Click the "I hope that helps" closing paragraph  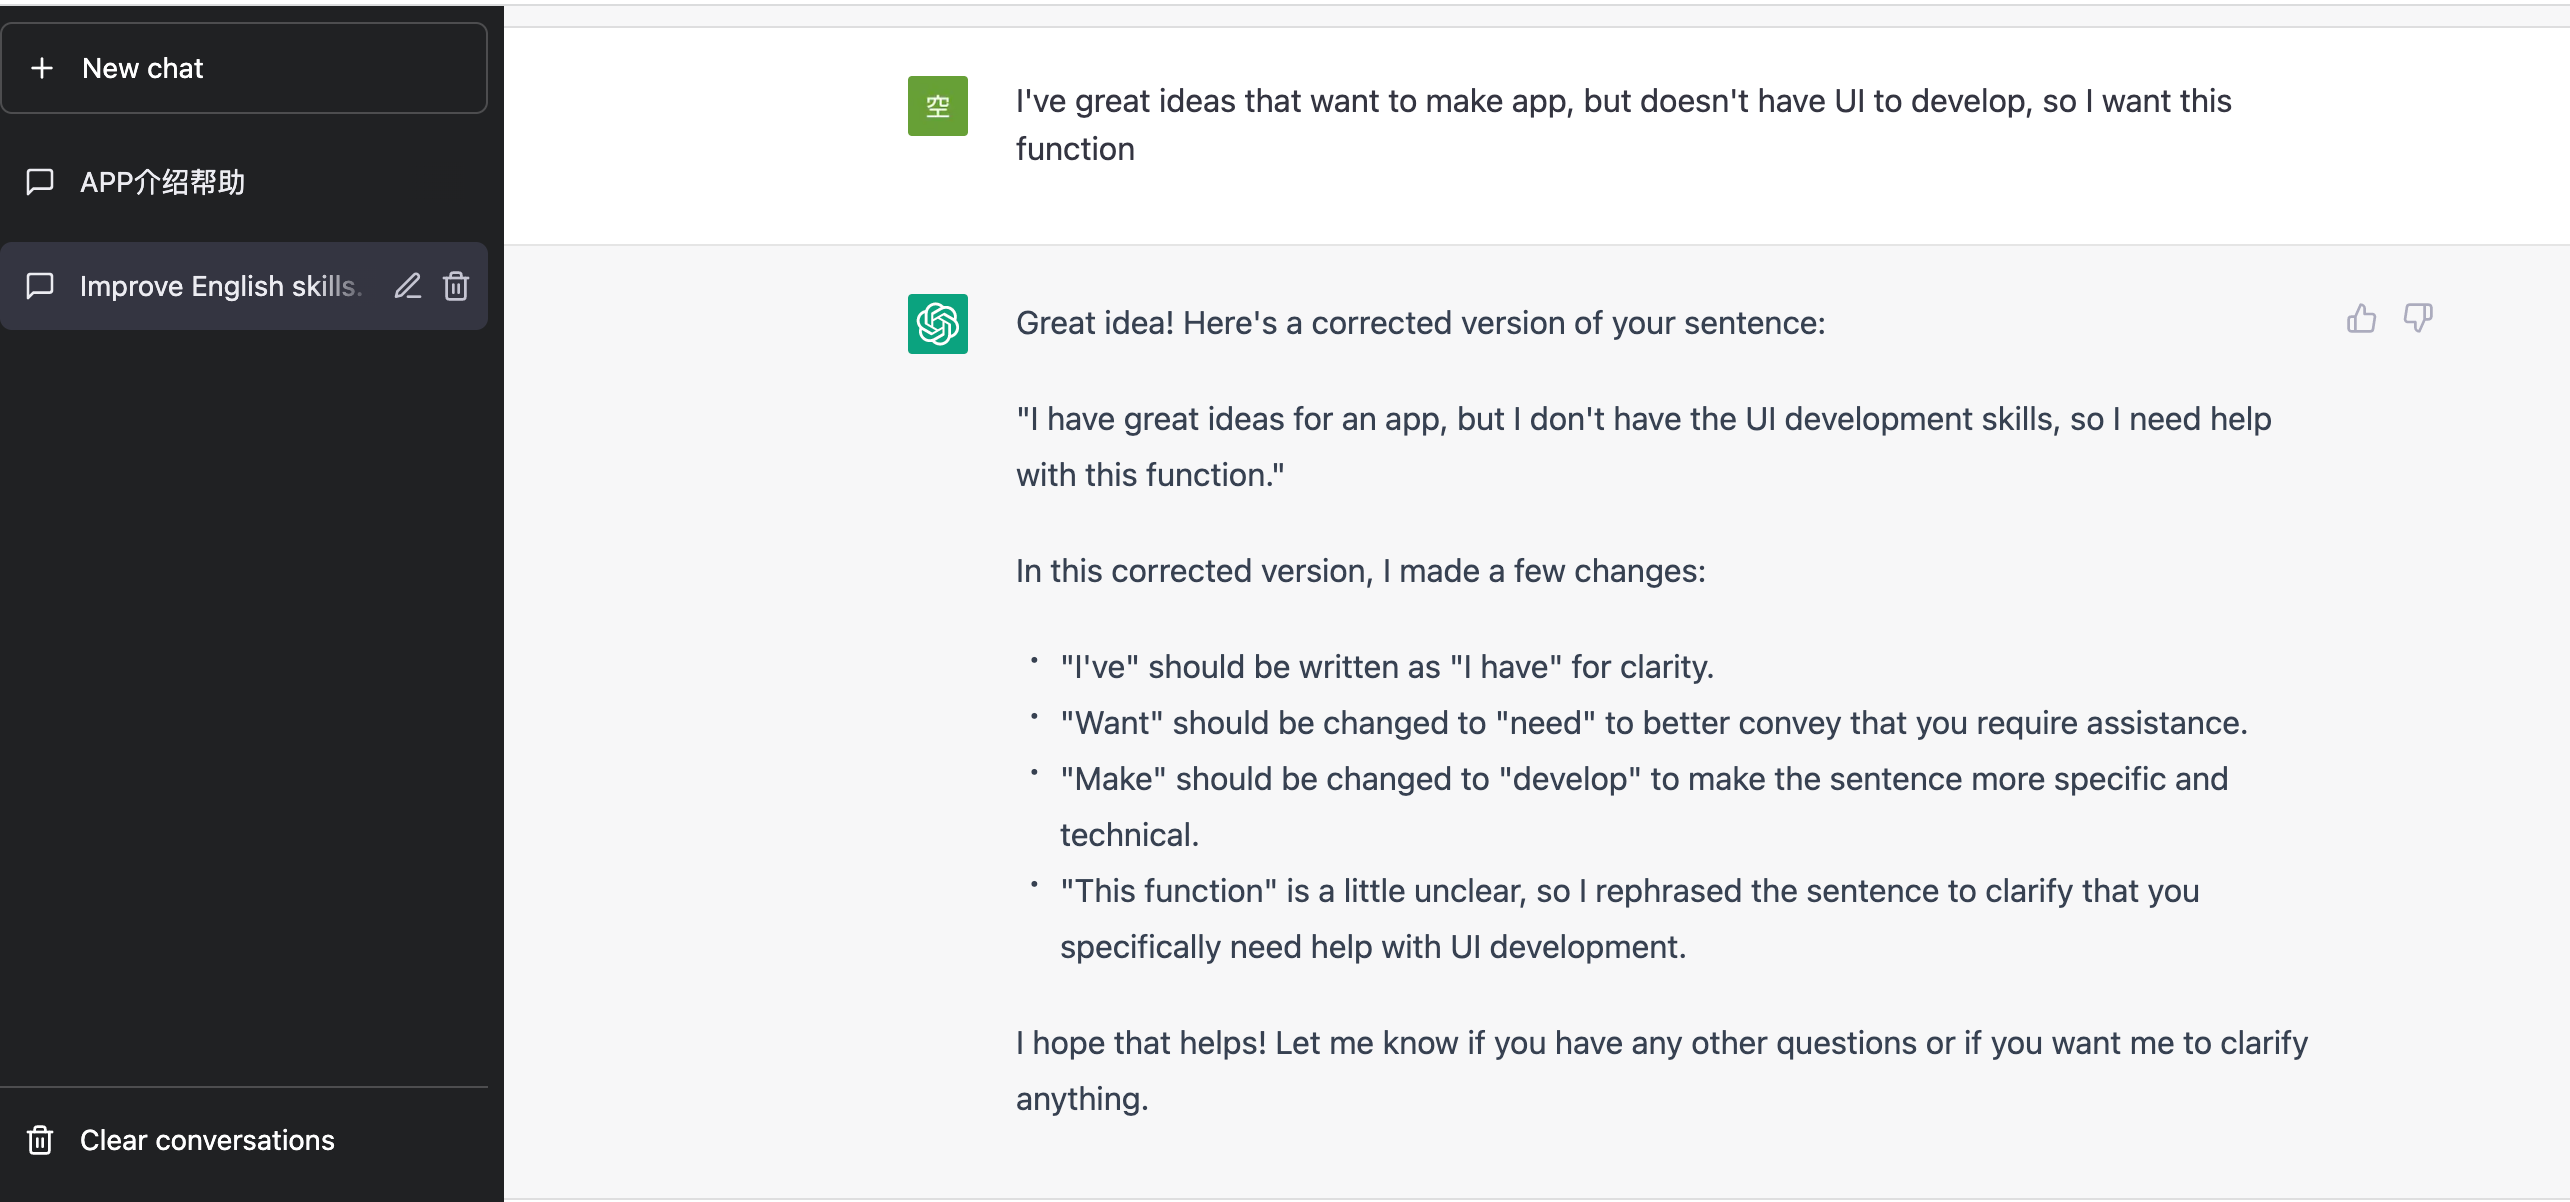(x=1662, y=1071)
